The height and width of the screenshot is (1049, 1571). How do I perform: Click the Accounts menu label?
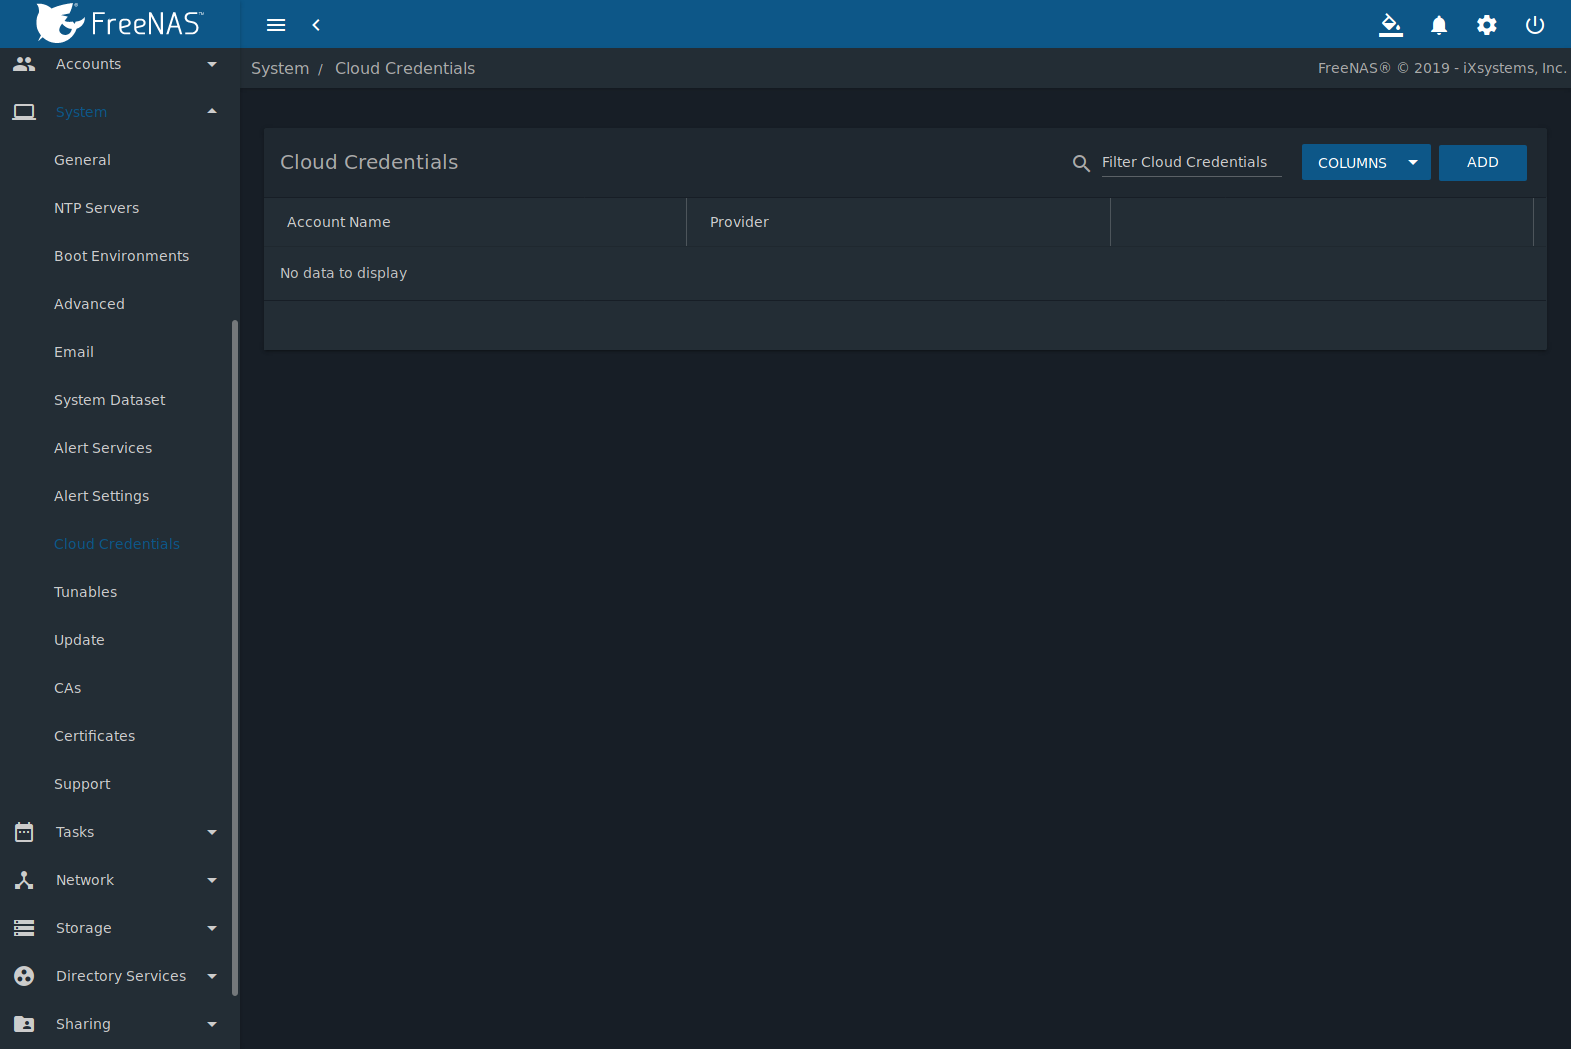pyautogui.click(x=88, y=64)
